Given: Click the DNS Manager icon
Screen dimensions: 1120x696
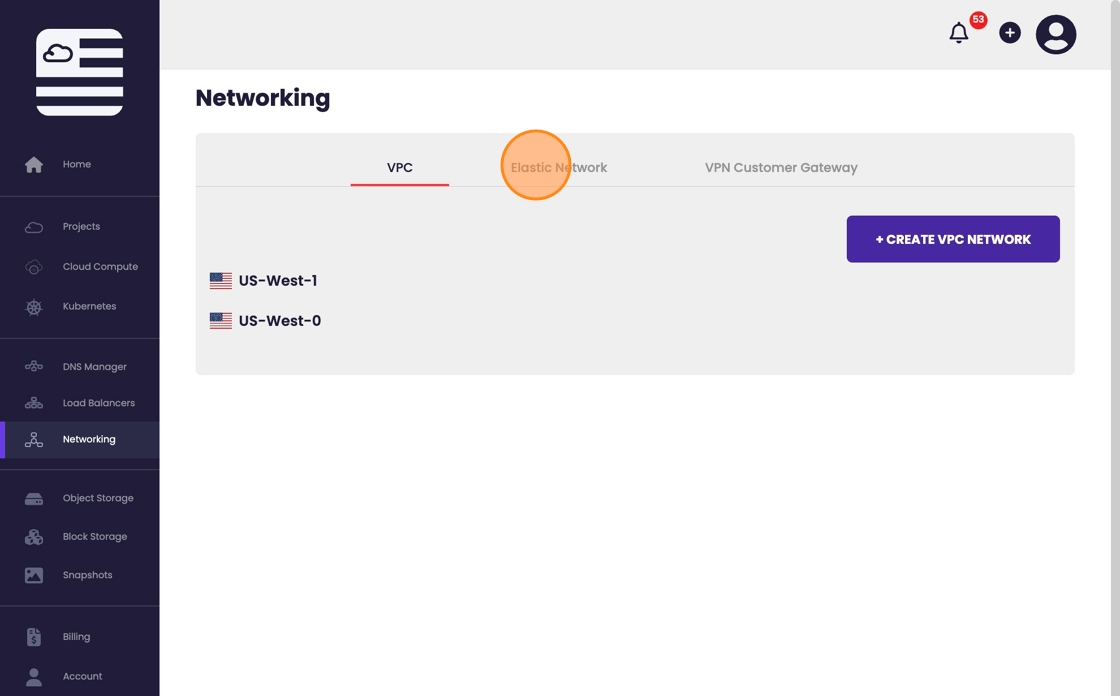Looking at the screenshot, I should (34, 367).
